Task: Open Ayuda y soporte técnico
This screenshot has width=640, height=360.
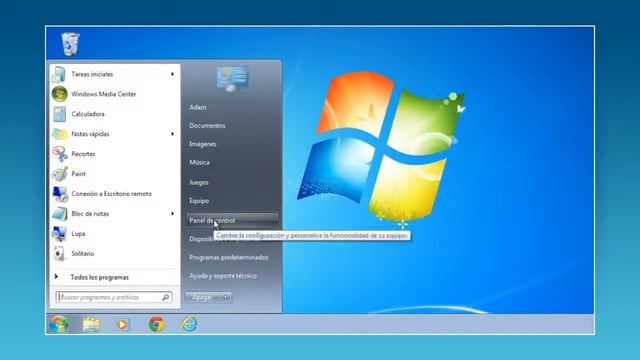Action: pyautogui.click(x=223, y=276)
